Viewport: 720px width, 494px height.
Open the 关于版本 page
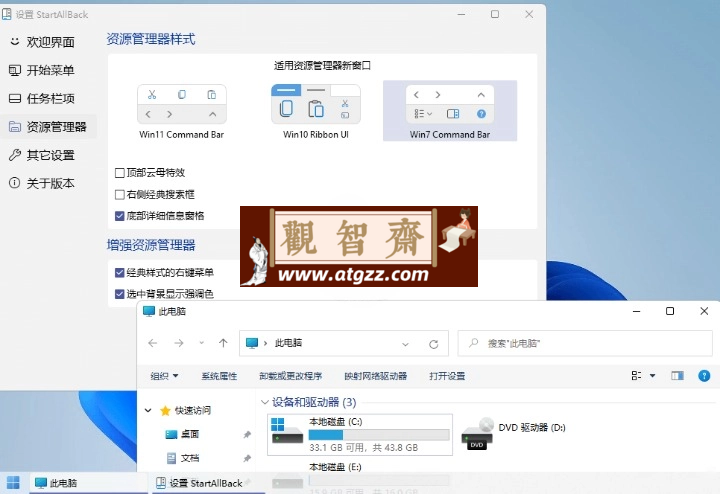coord(50,183)
